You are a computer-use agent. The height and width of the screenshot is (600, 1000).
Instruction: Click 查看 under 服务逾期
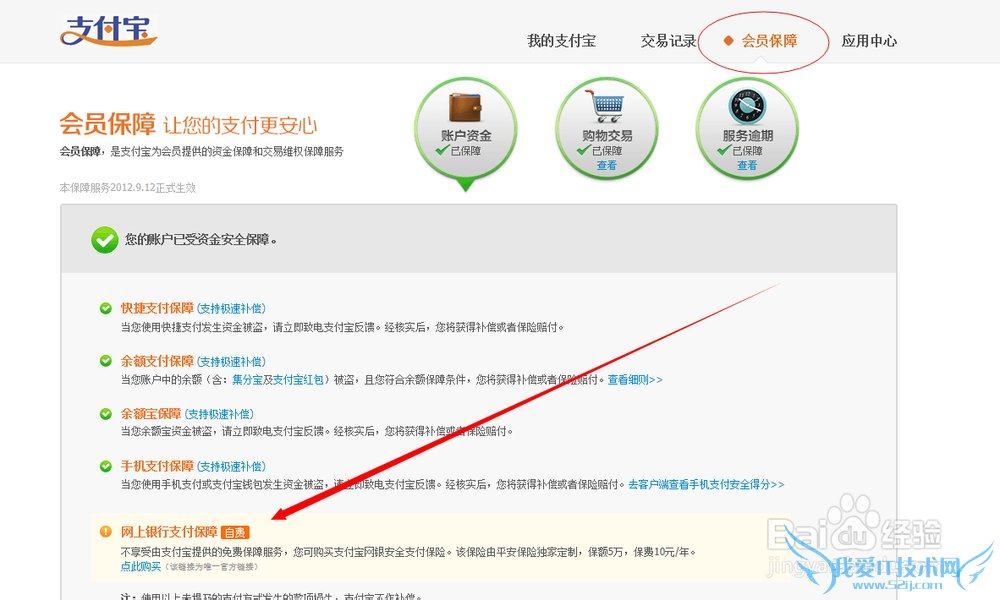coord(747,165)
